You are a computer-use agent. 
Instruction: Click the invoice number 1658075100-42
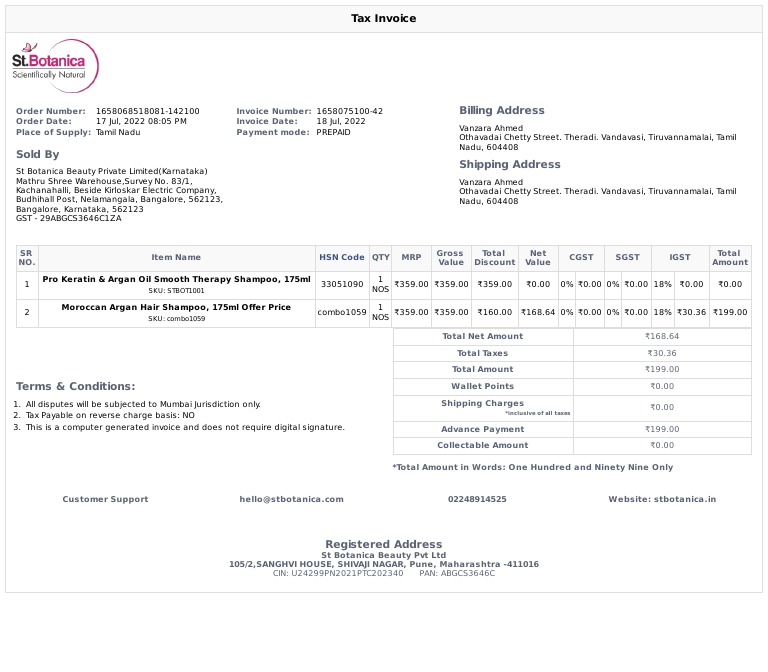pos(349,111)
